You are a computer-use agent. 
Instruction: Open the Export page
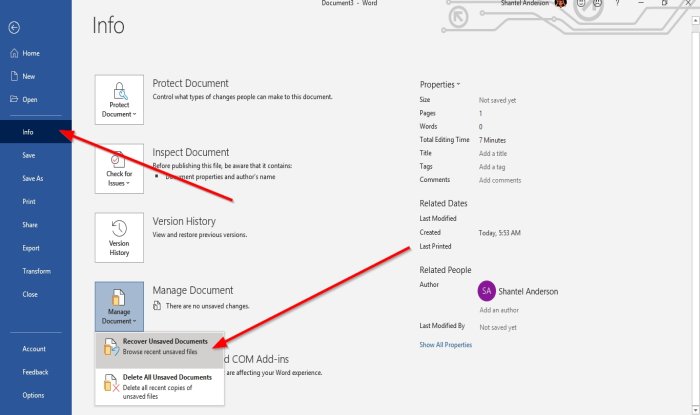[36, 248]
